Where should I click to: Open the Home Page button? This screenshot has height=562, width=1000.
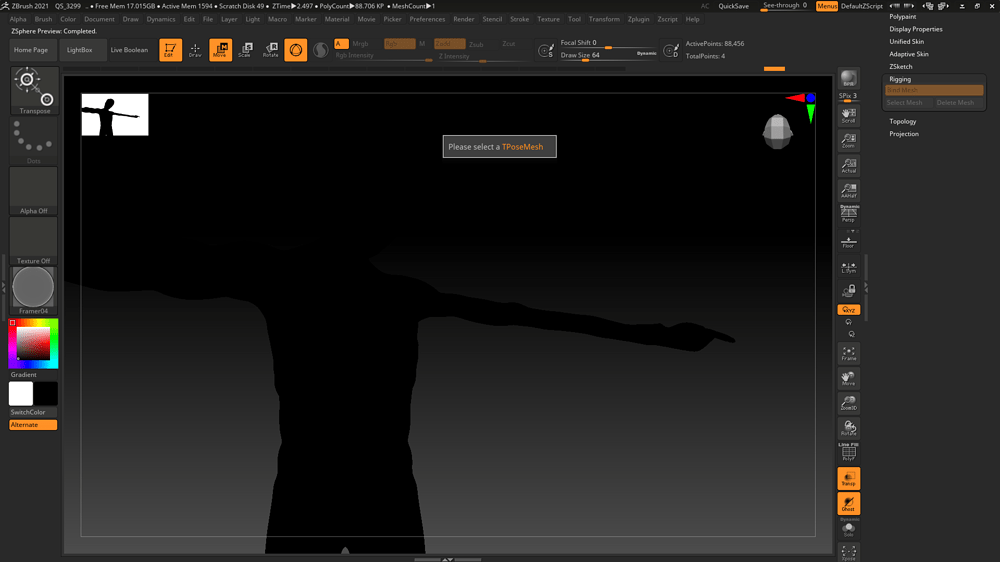(31, 50)
